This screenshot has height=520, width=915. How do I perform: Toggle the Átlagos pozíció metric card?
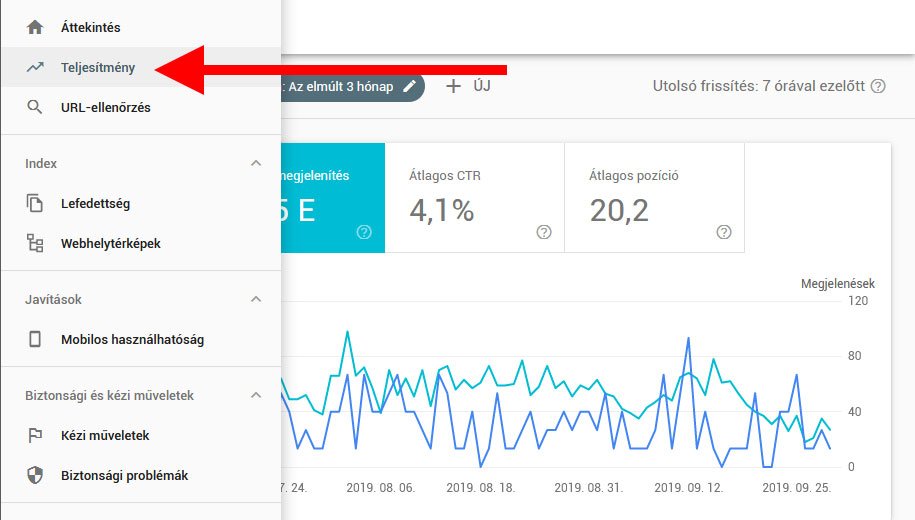654,197
